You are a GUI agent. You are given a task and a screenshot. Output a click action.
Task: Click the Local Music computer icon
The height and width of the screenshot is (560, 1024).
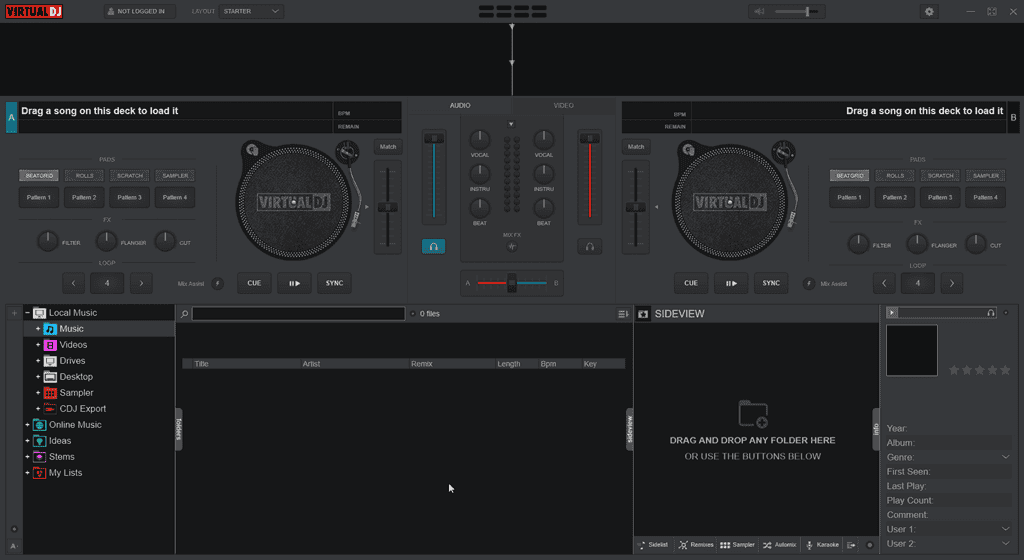coord(39,313)
